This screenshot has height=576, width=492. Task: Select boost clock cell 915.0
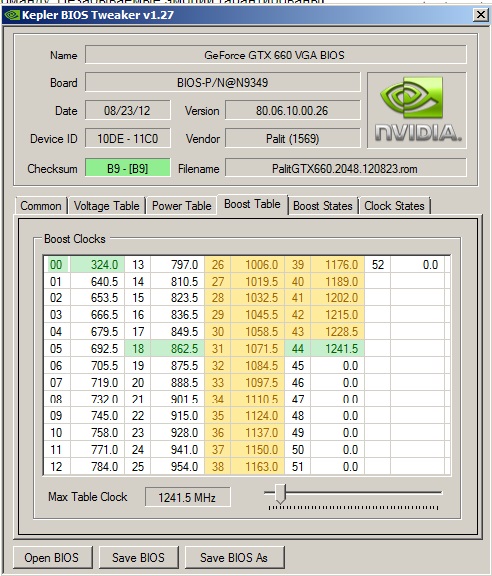[x=177, y=415]
